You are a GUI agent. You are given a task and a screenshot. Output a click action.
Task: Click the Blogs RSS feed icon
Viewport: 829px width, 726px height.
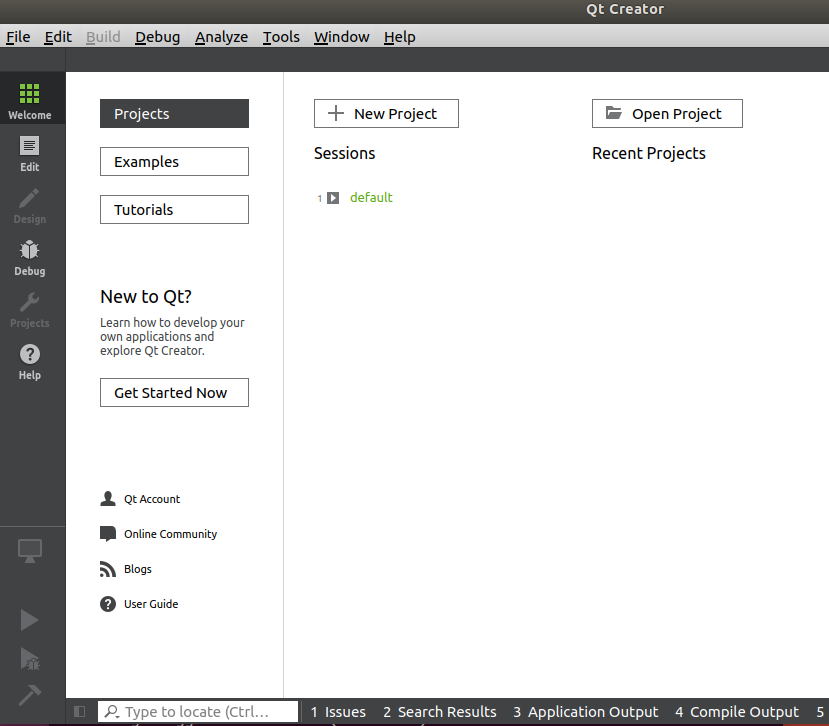click(108, 569)
